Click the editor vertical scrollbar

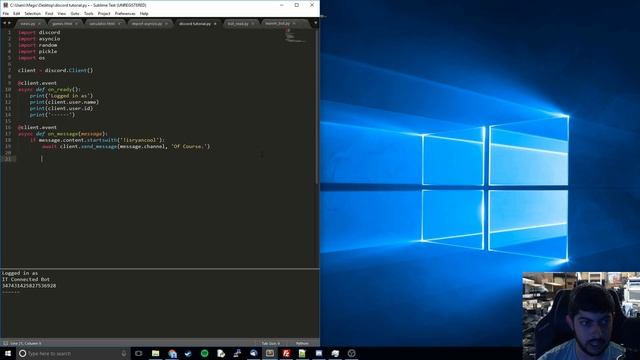coord(317,106)
